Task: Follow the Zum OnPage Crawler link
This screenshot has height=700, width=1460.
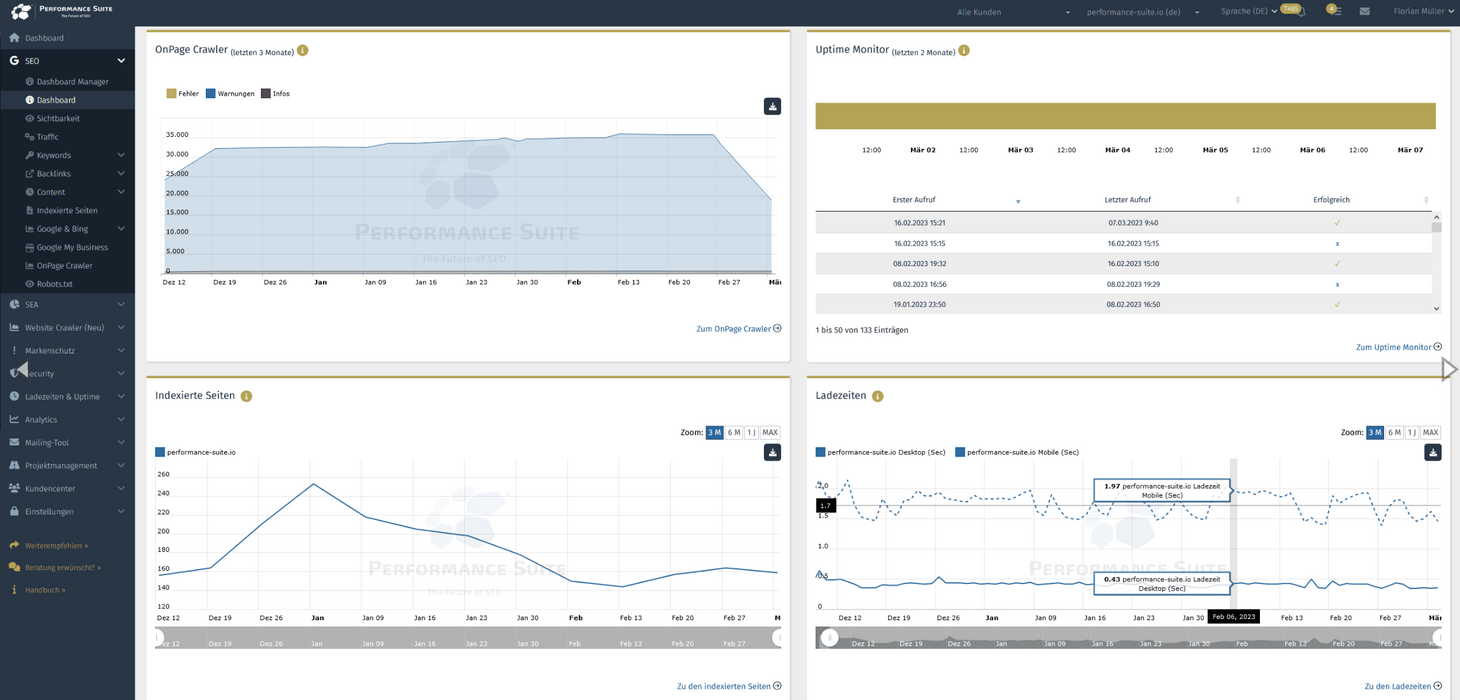Action: (x=738, y=328)
